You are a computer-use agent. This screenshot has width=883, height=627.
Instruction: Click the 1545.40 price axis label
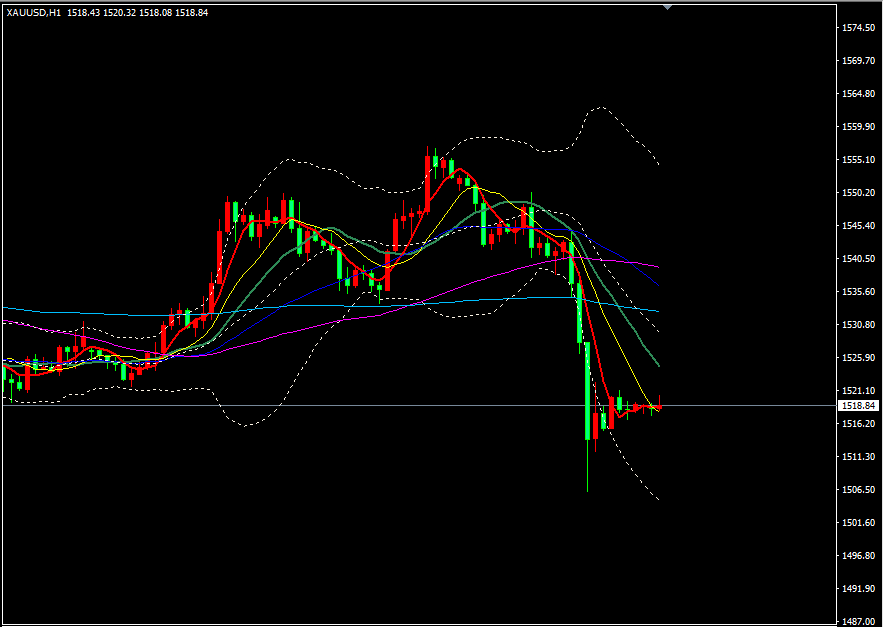(858, 225)
